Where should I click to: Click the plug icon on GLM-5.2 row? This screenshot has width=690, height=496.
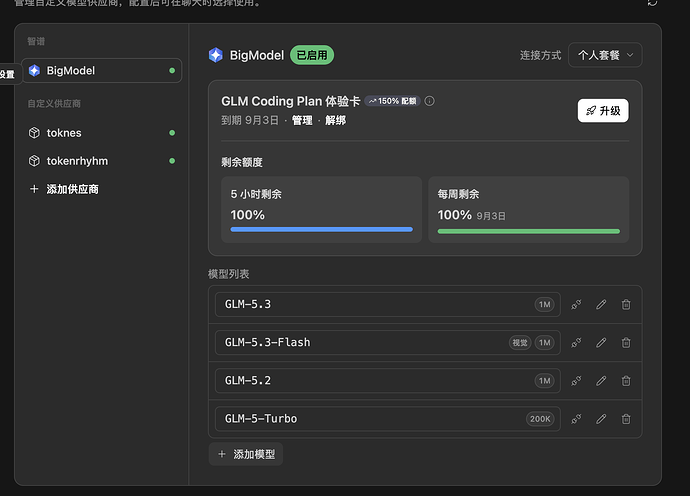576,381
